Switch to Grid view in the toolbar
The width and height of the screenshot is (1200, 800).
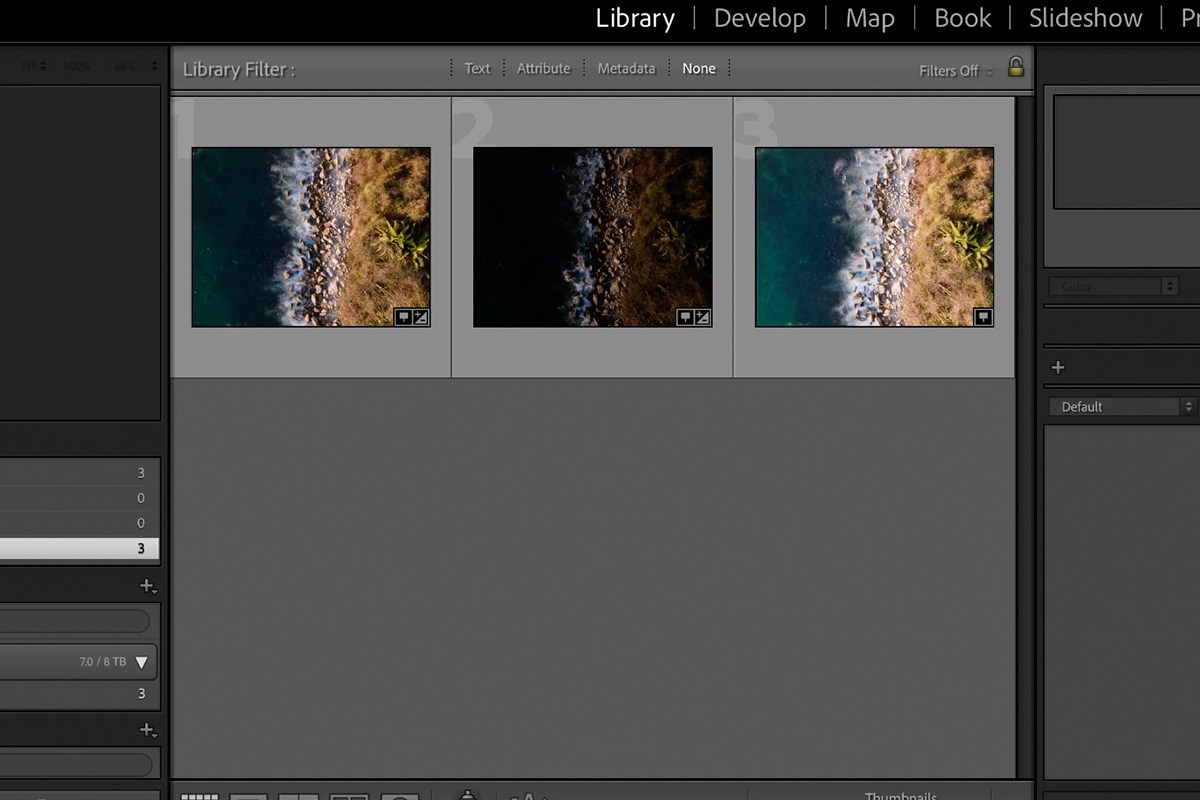click(x=199, y=797)
